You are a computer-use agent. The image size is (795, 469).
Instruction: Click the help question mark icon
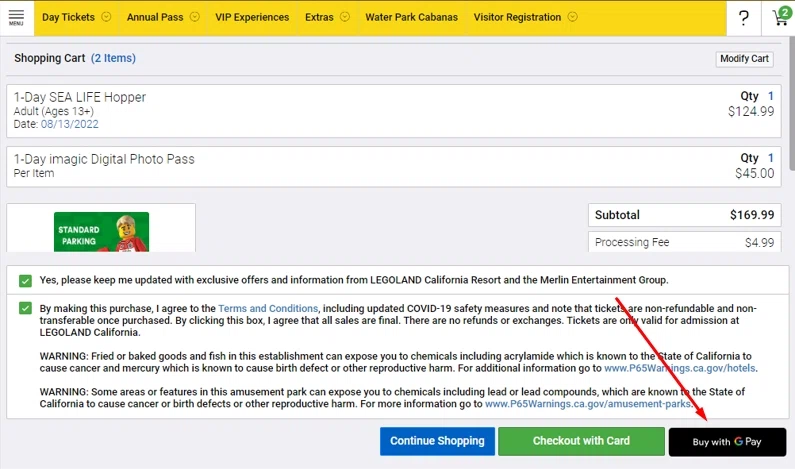[x=743, y=18]
